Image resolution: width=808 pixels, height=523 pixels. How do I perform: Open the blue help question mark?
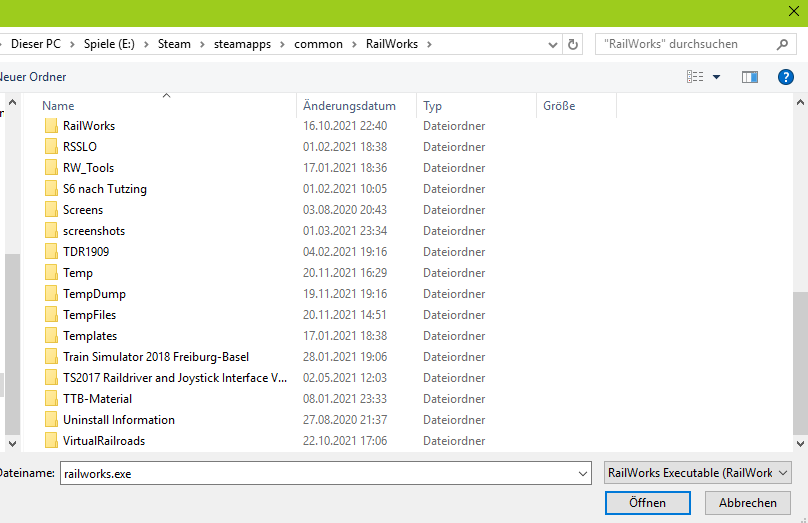(x=785, y=77)
